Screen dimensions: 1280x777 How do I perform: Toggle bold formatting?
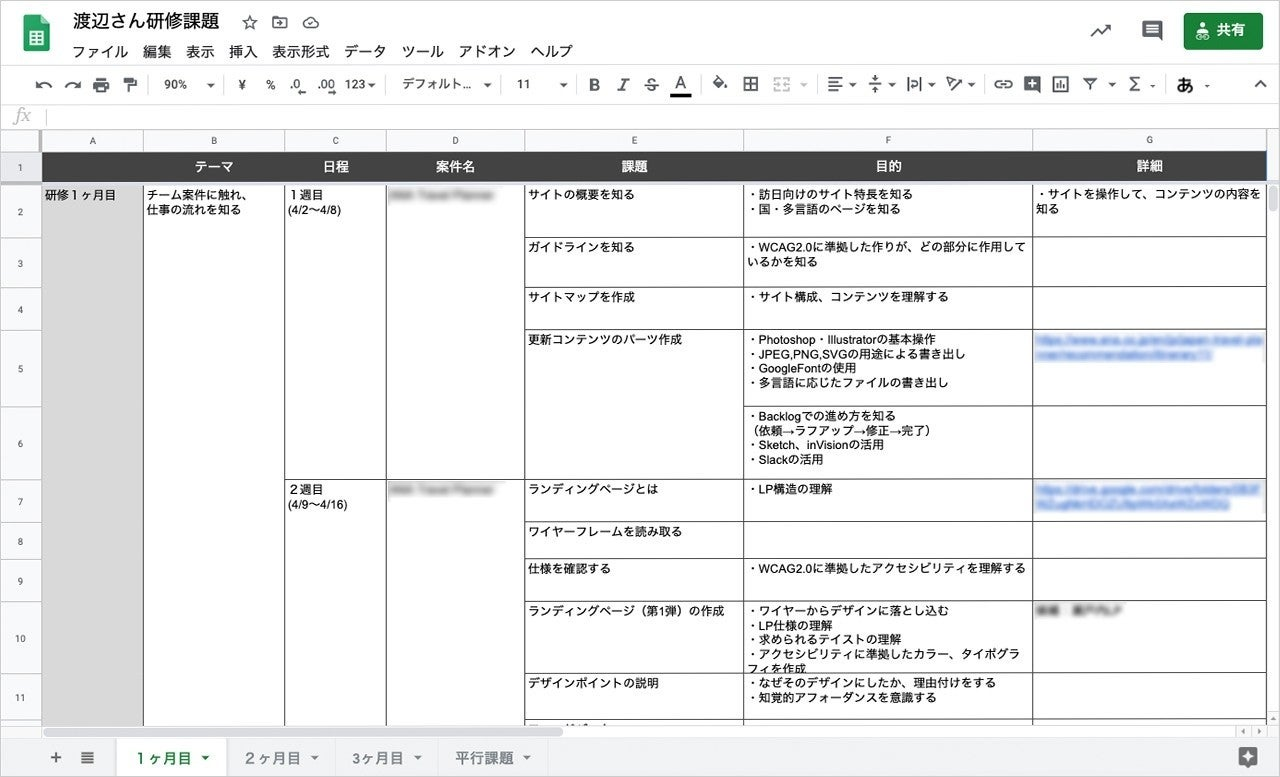(594, 85)
